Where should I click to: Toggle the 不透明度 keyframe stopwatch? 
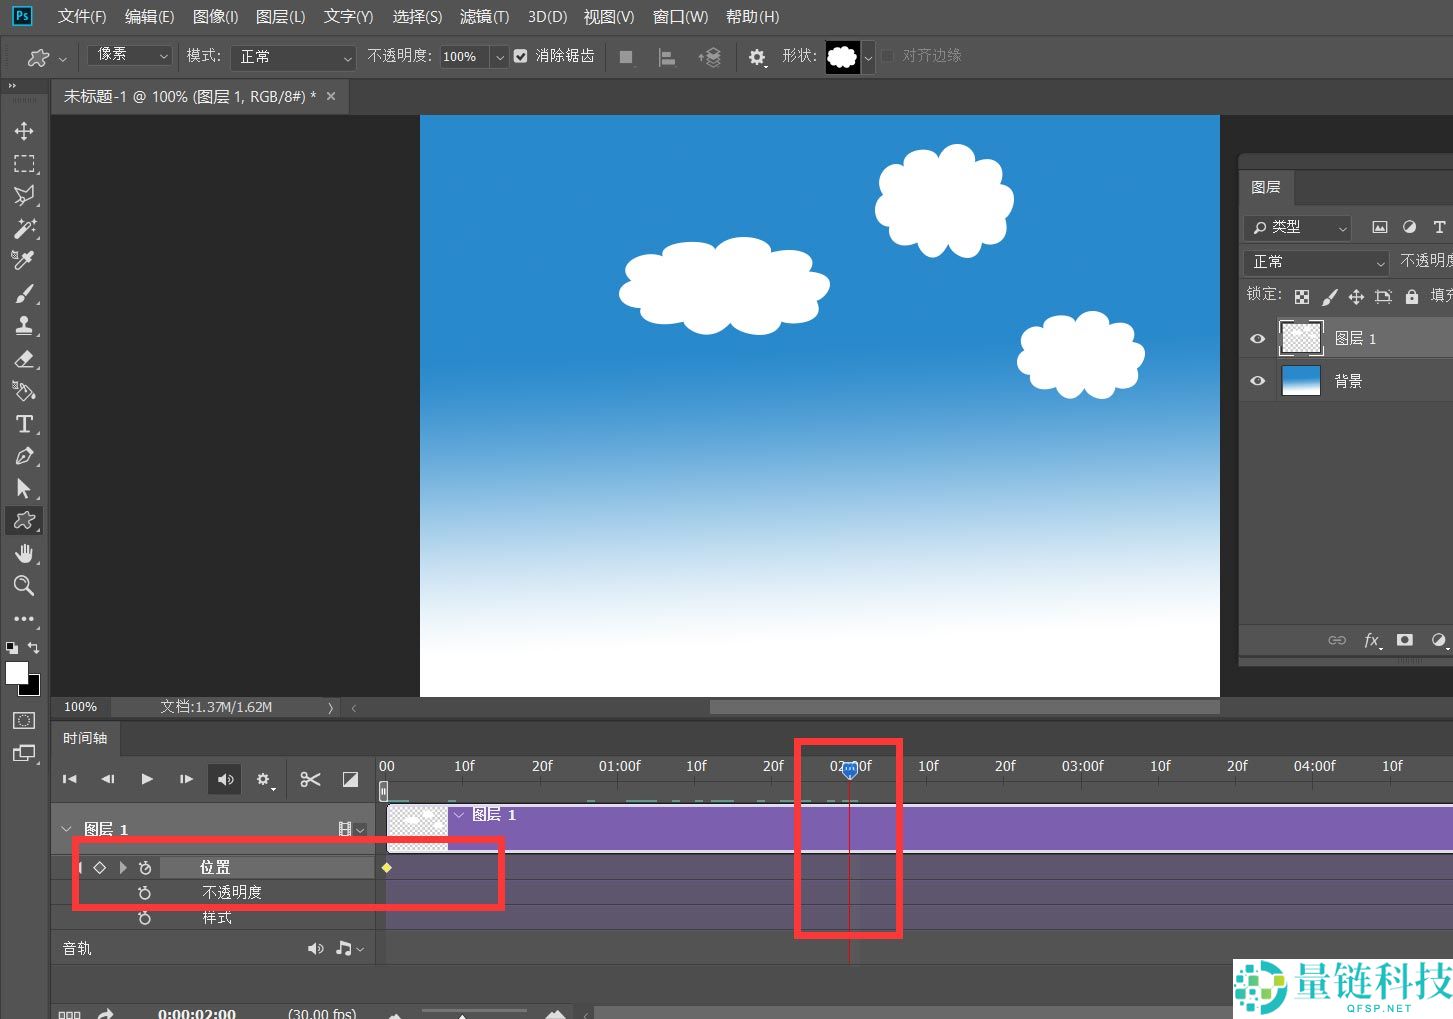[145, 892]
